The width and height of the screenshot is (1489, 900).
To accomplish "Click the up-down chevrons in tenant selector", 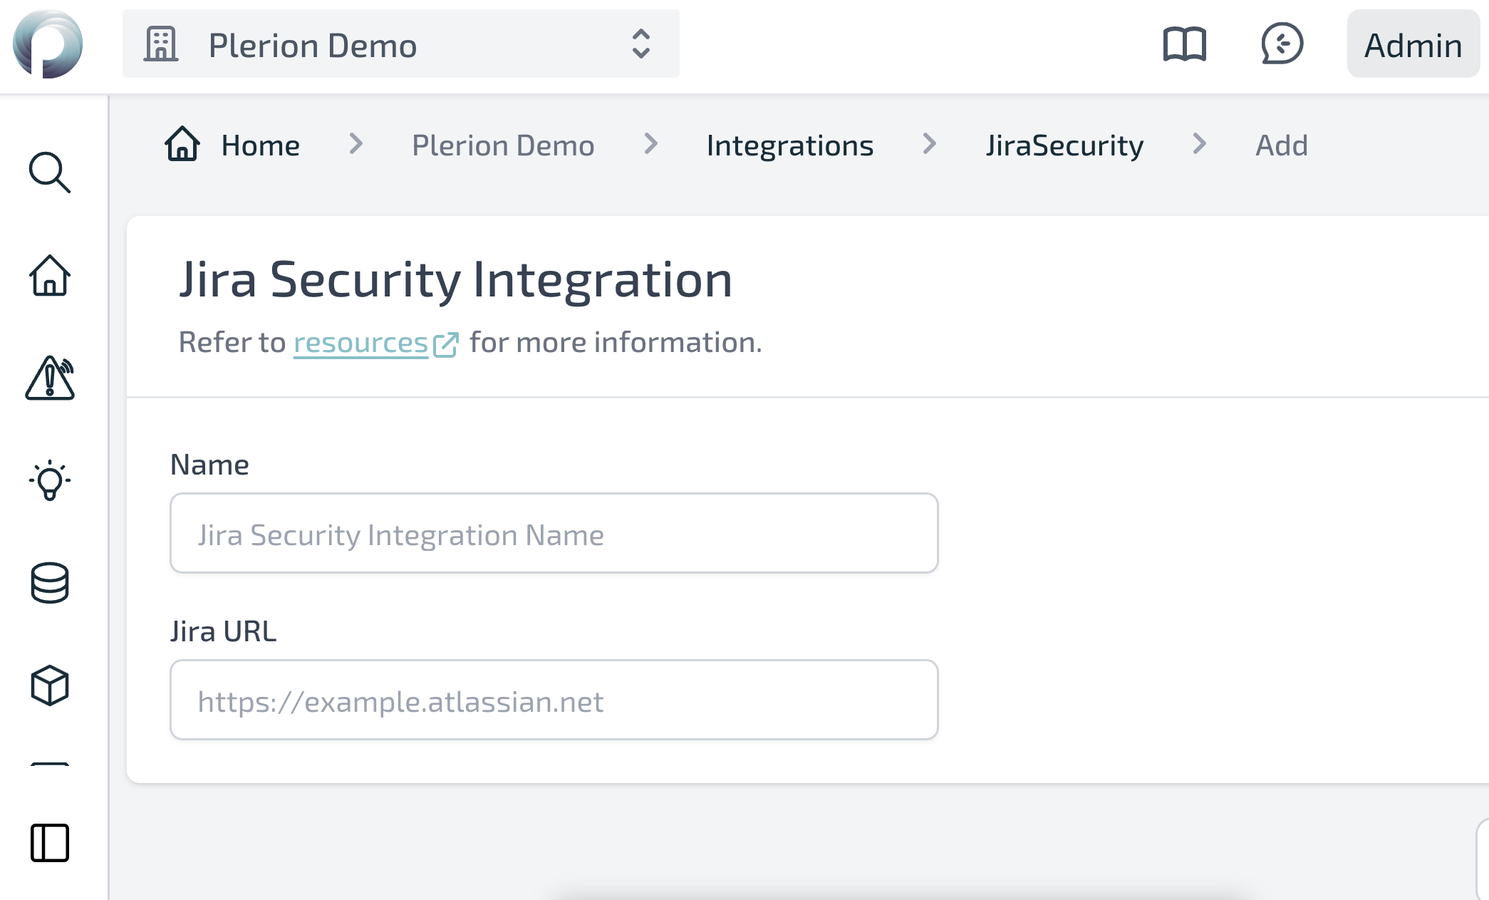I will click(641, 44).
